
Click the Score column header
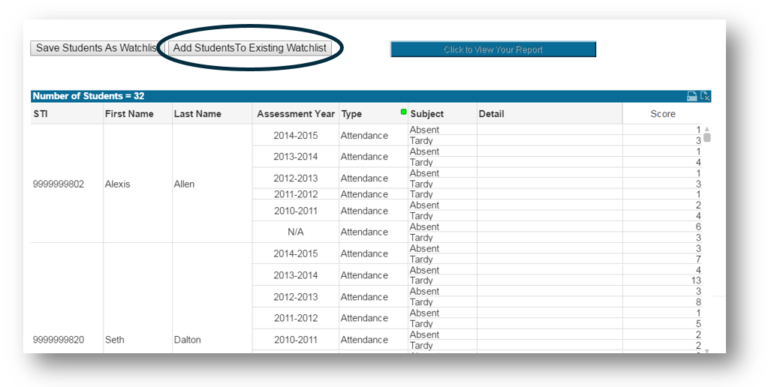(x=663, y=114)
